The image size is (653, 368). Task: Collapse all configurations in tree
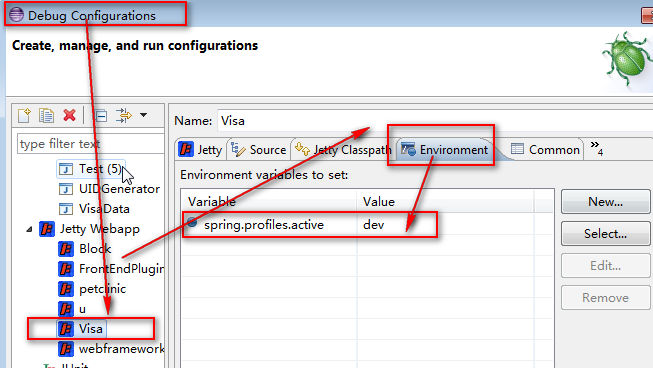pyautogui.click(x=101, y=115)
